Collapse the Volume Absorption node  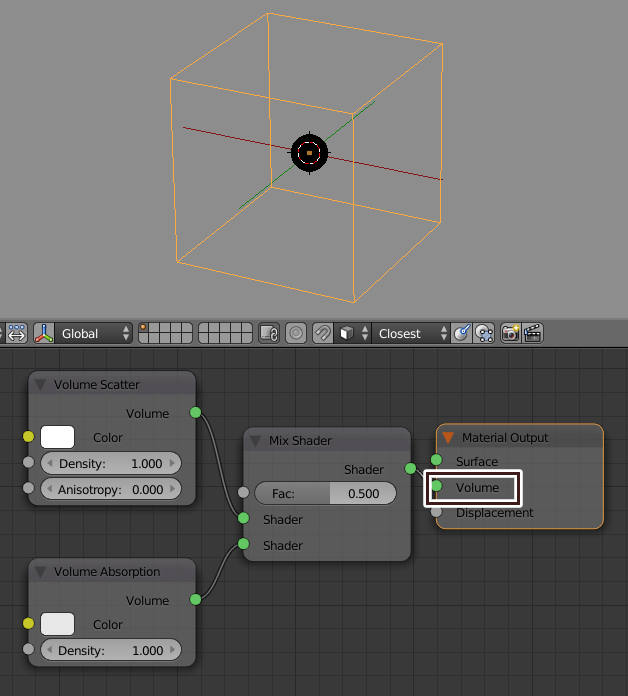[x=40, y=571]
